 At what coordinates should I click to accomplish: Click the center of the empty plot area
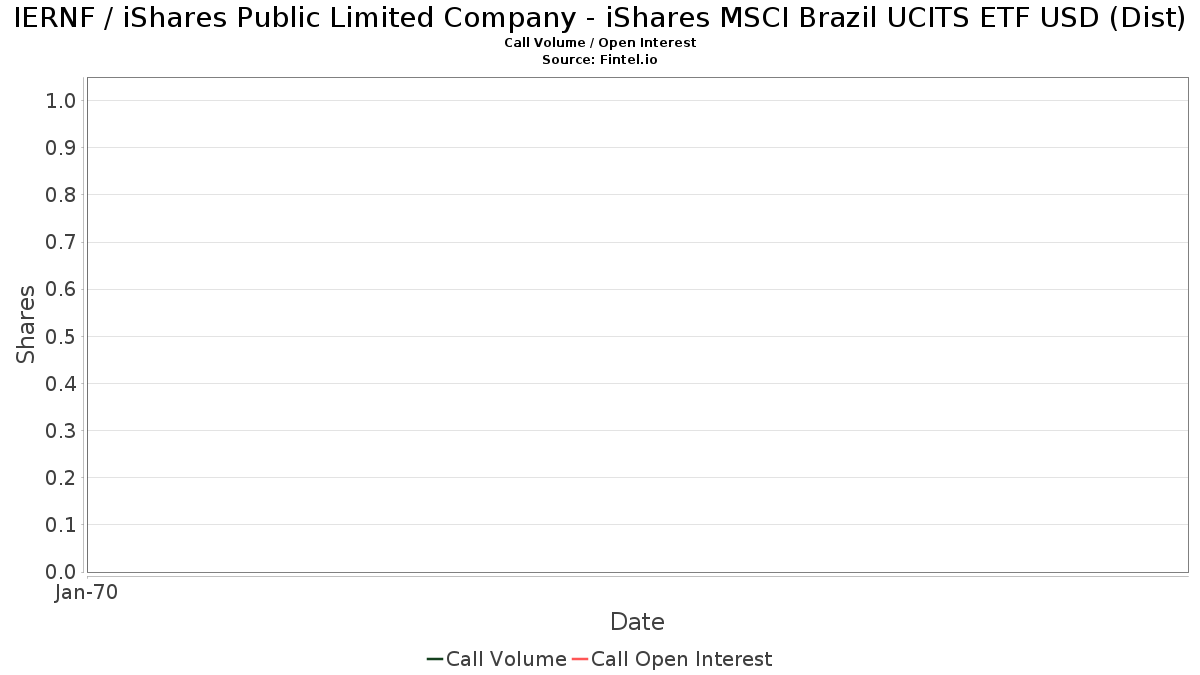pyautogui.click(x=637, y=324)
